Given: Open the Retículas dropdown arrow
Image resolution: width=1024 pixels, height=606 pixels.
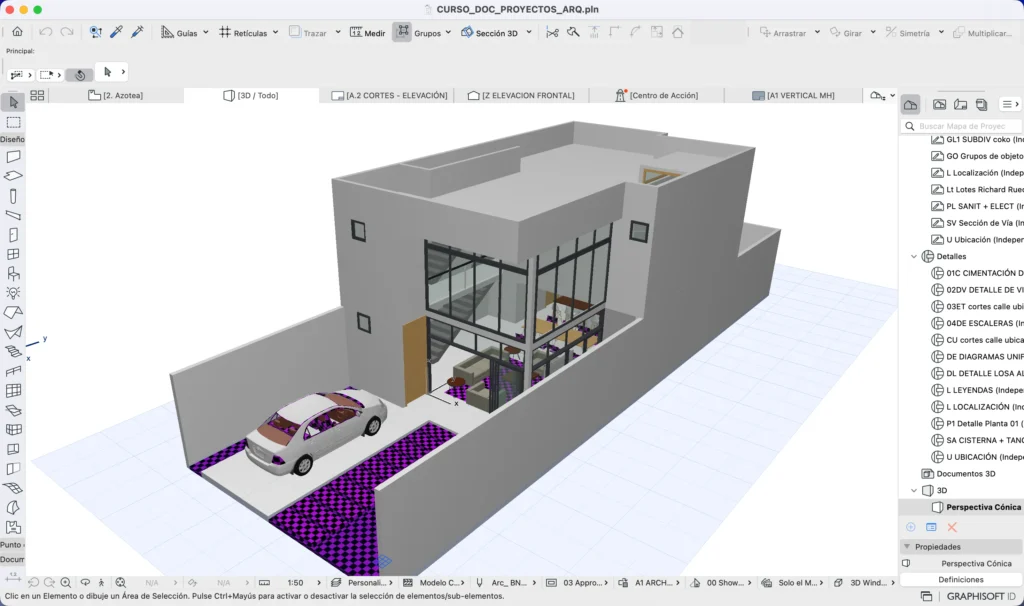Looking at the screenshot, I should point(276,32).
